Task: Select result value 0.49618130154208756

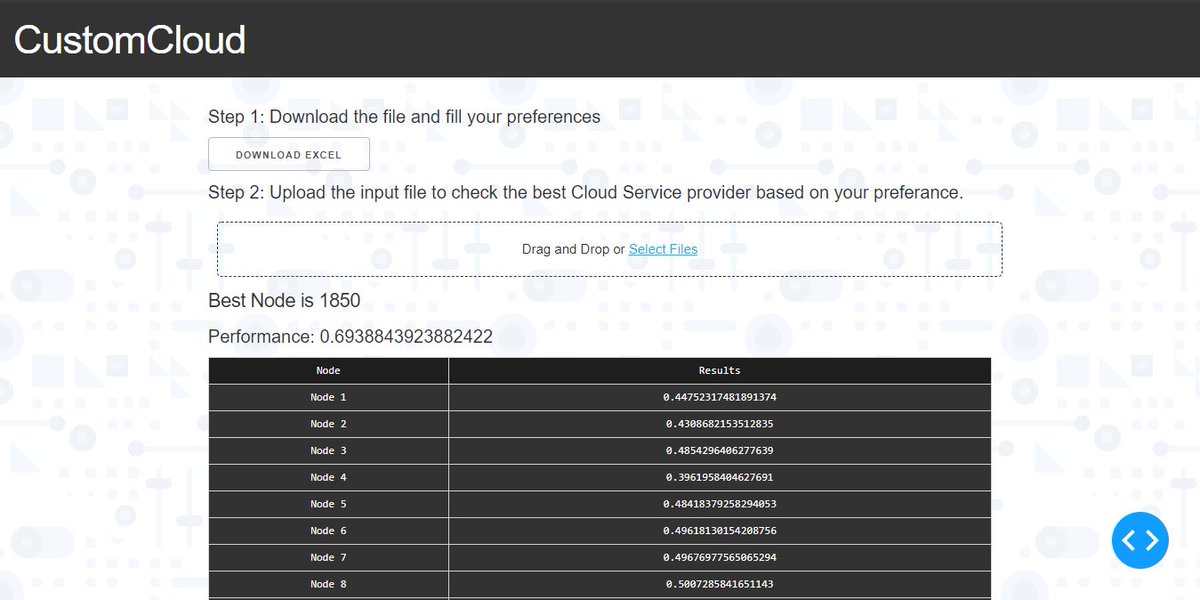Action: [x=720, y=531]
